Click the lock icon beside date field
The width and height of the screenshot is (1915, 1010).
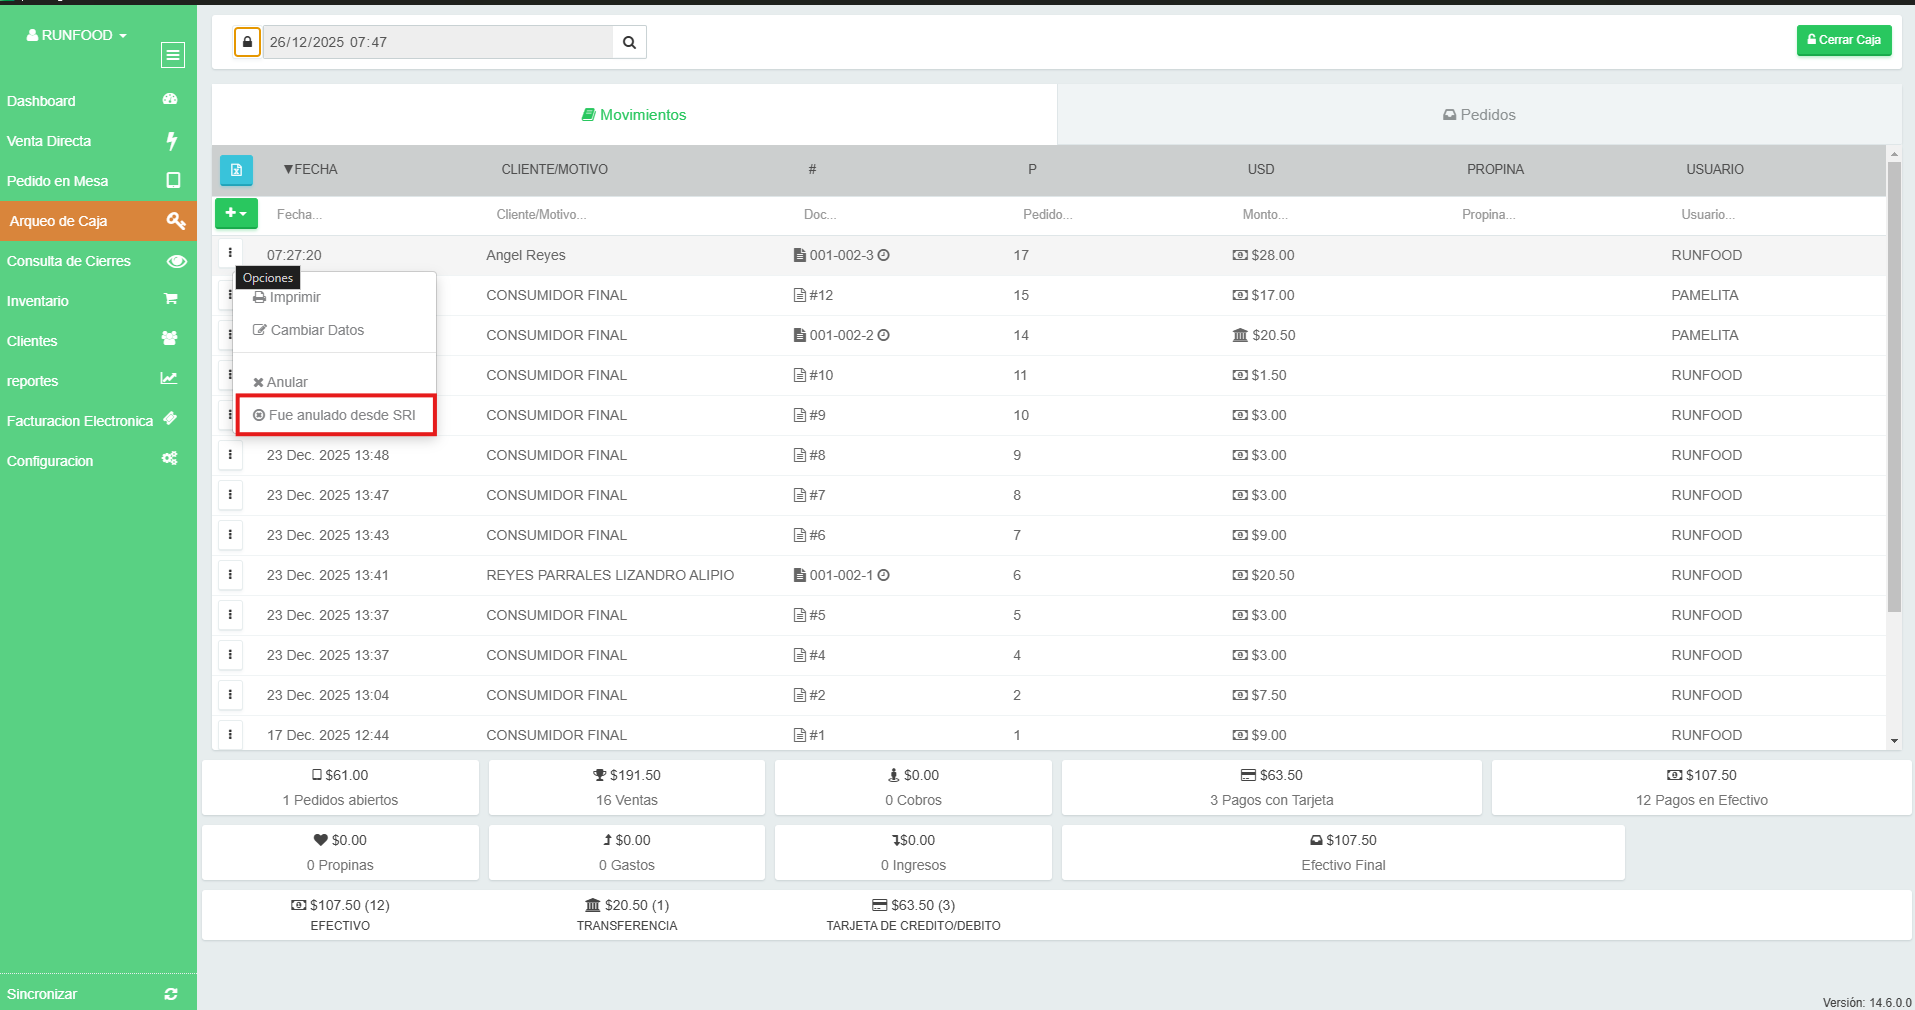[247, 42]
